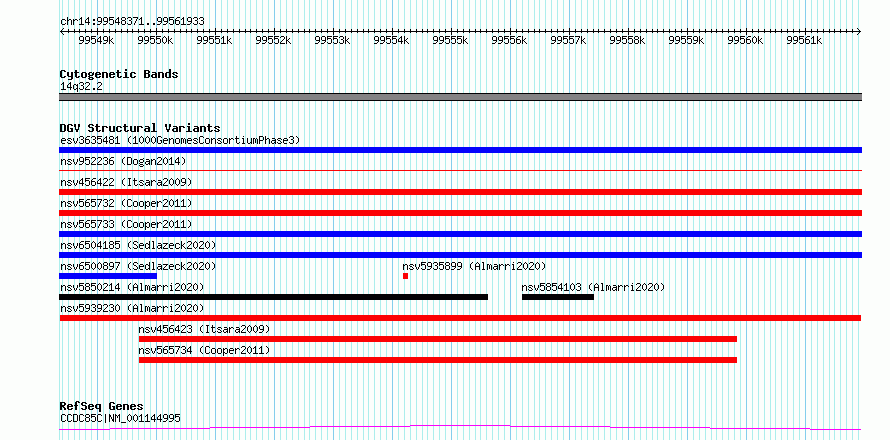Open nsv6500897 (Sedlazeck2020) variant label
This screenshot has height=440, width=890.
click(x=138, y=266)
